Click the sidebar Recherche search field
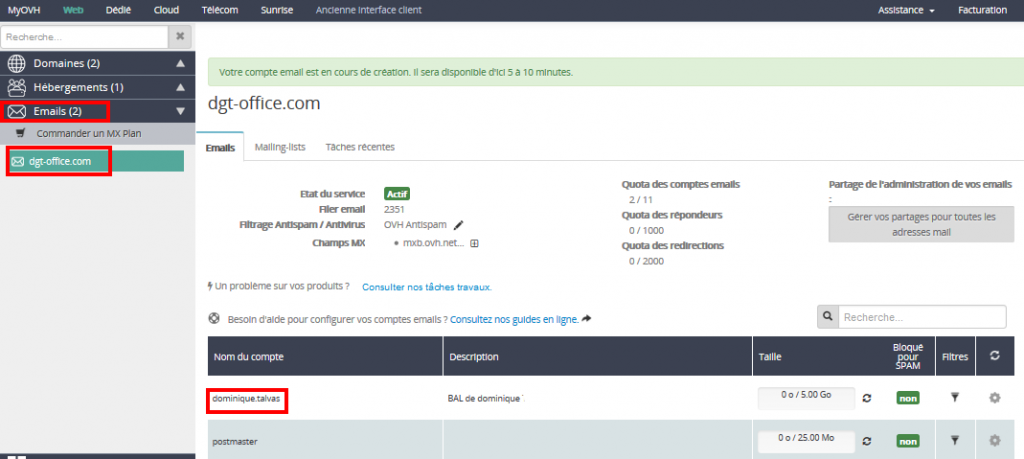Viewport: 1024px width, 459px height. (84, 37)
